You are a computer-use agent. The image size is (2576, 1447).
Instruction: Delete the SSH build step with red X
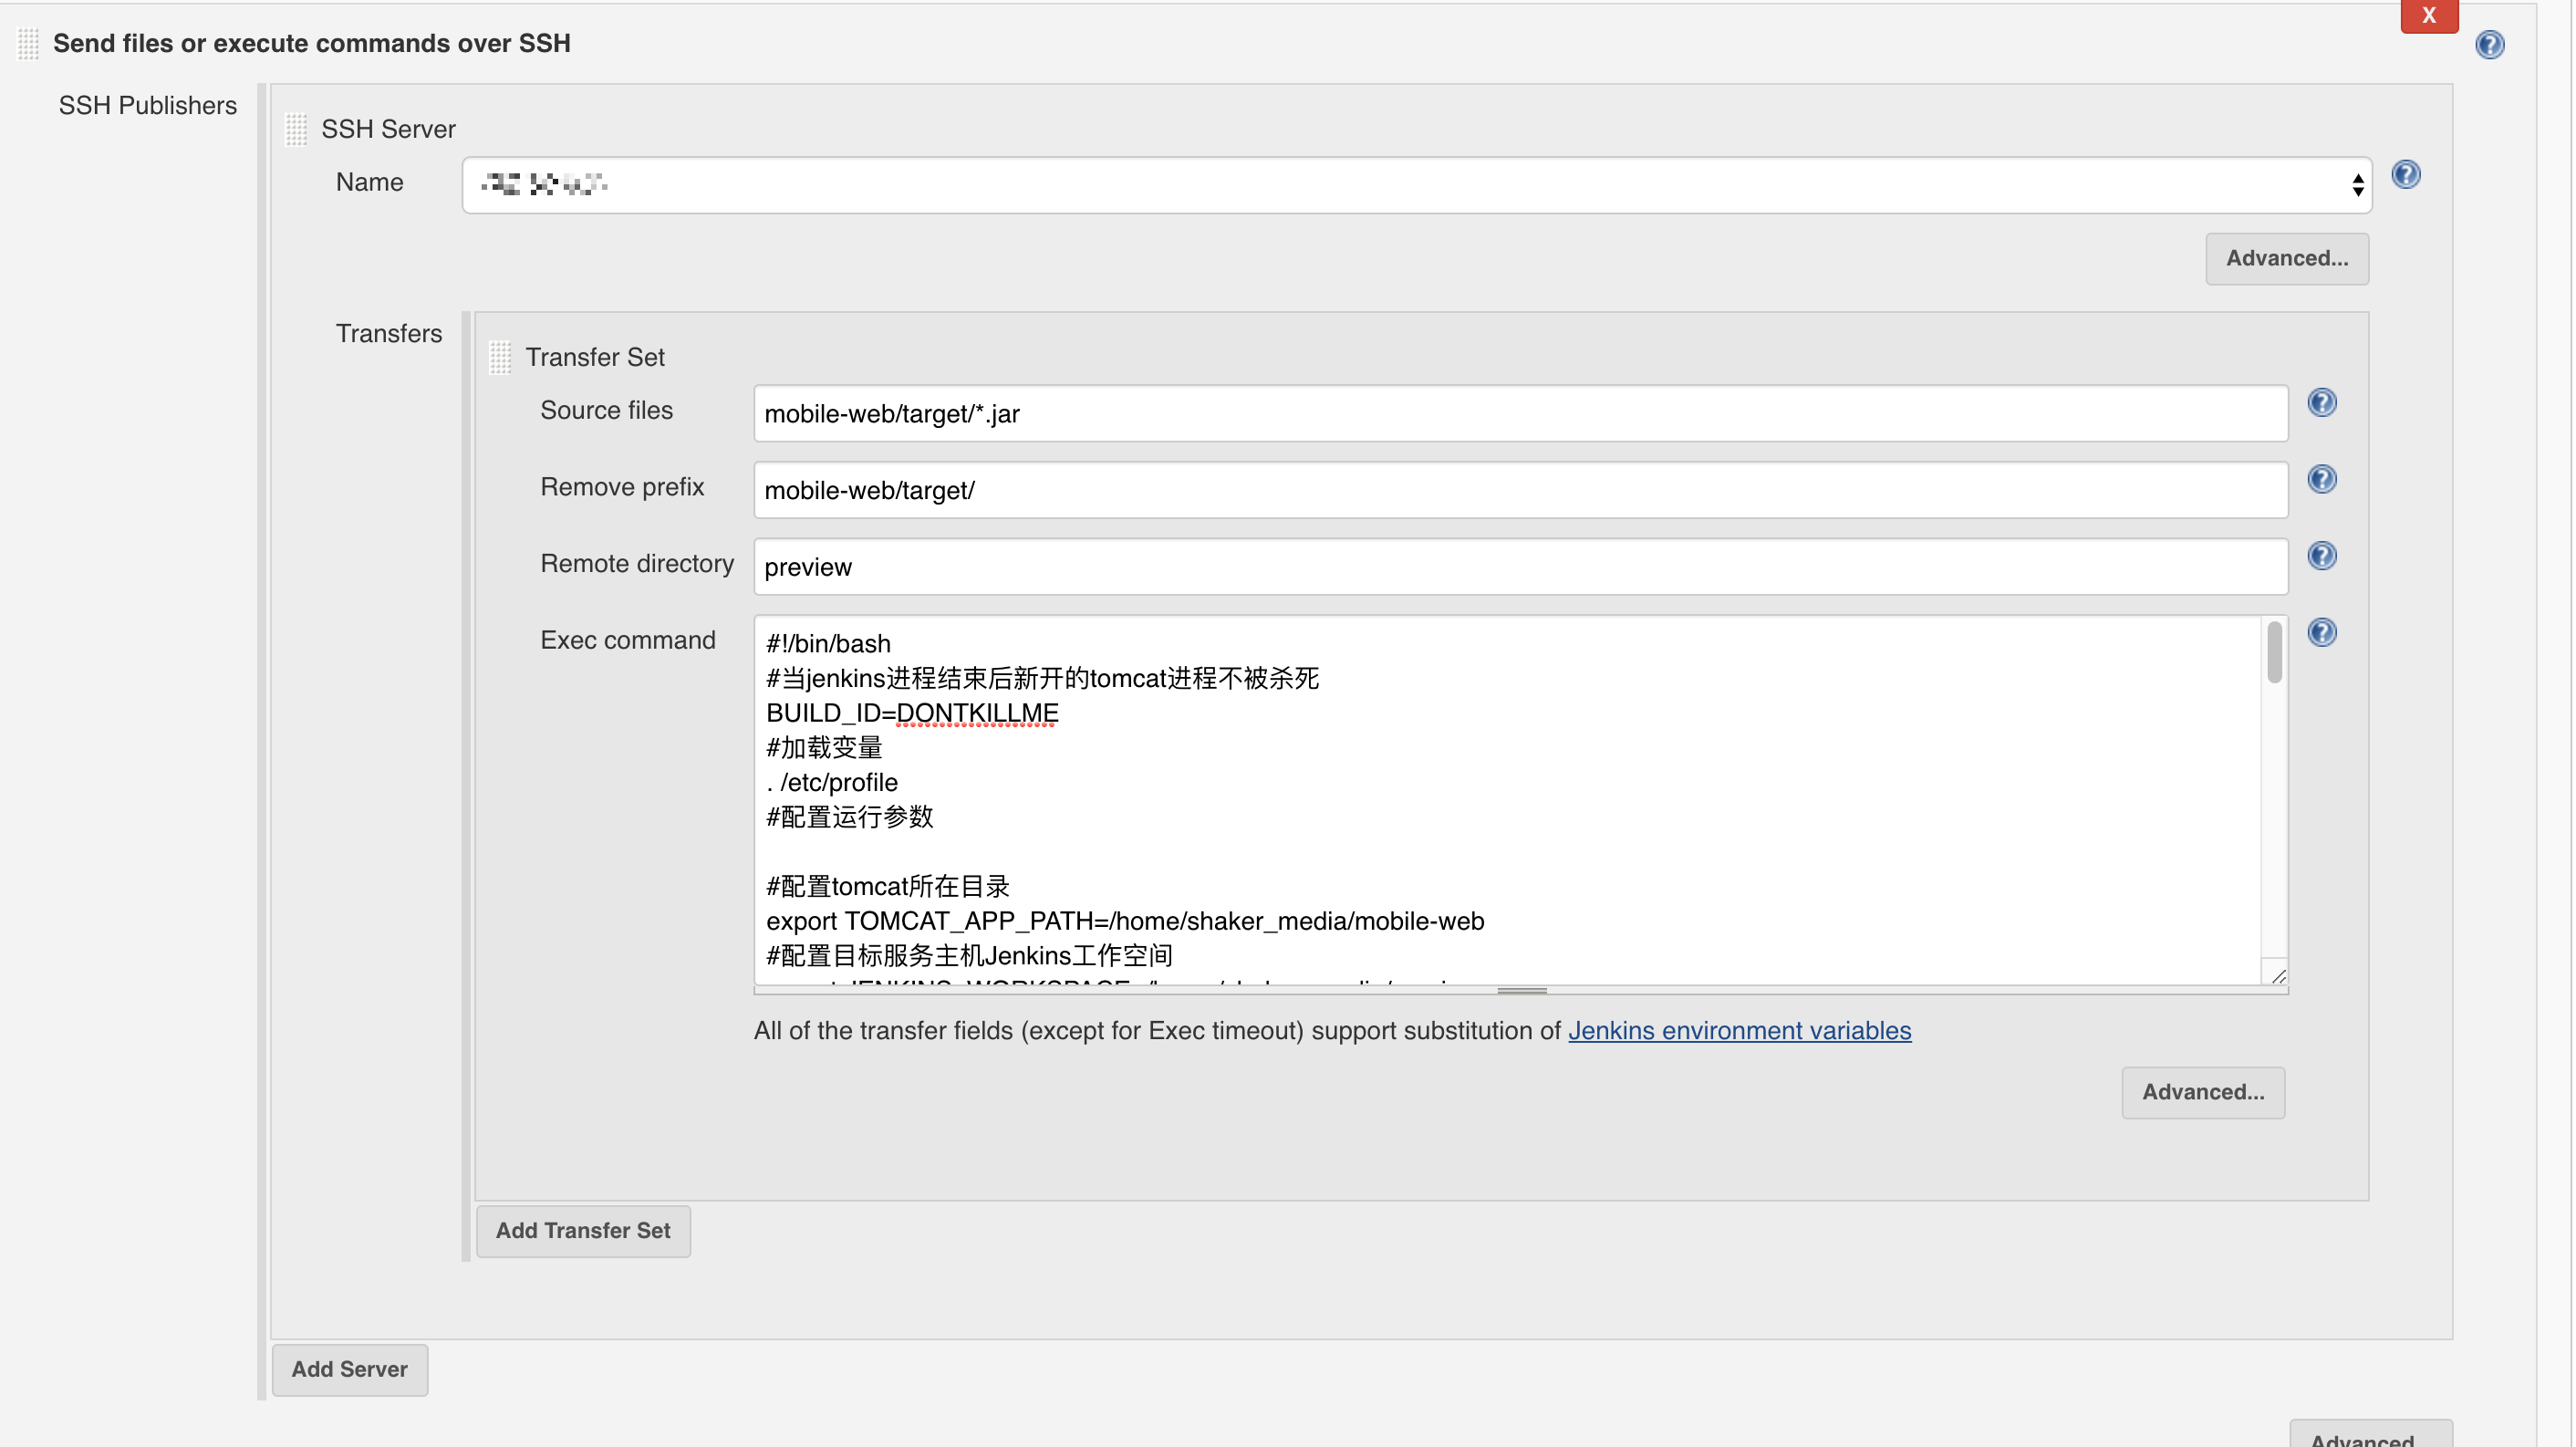(2428, 16)
